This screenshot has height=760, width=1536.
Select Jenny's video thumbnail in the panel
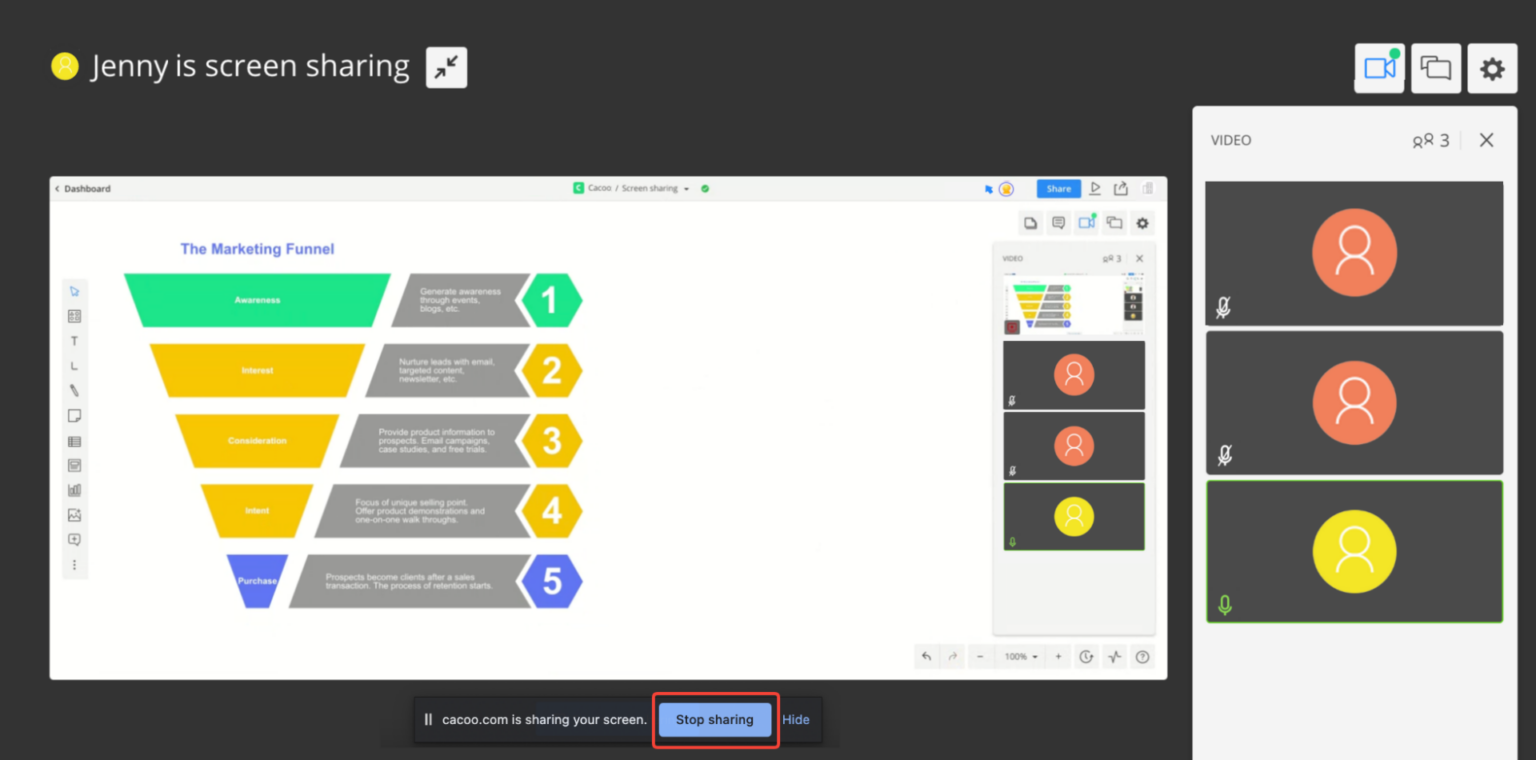1354,551
